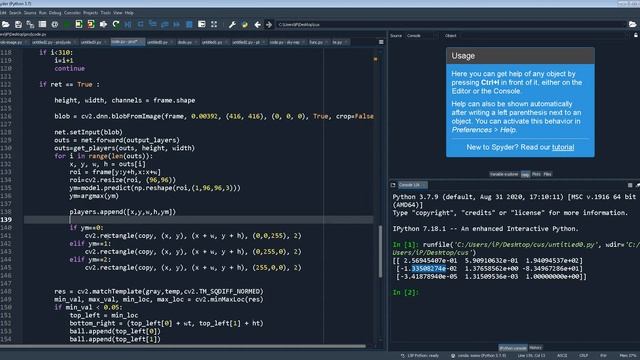The width and height of the screenshot is (640, 360).
Task: Click the working directory path field
Action: [x=451, y=24]
